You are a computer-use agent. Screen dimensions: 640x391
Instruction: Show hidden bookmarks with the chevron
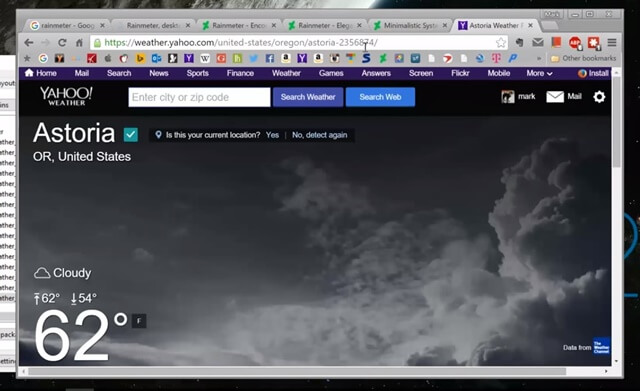click(x=539, y=58)
